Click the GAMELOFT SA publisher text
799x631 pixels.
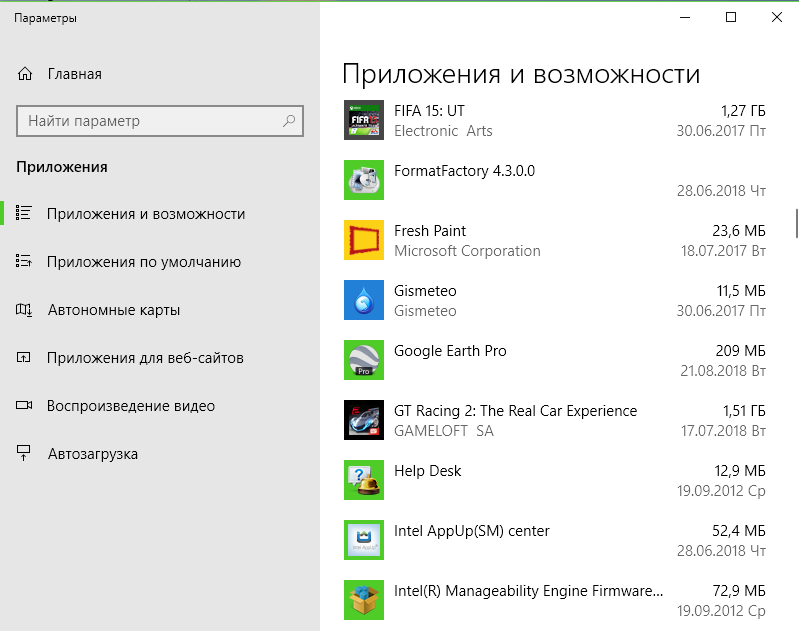(x=443, y=431)
